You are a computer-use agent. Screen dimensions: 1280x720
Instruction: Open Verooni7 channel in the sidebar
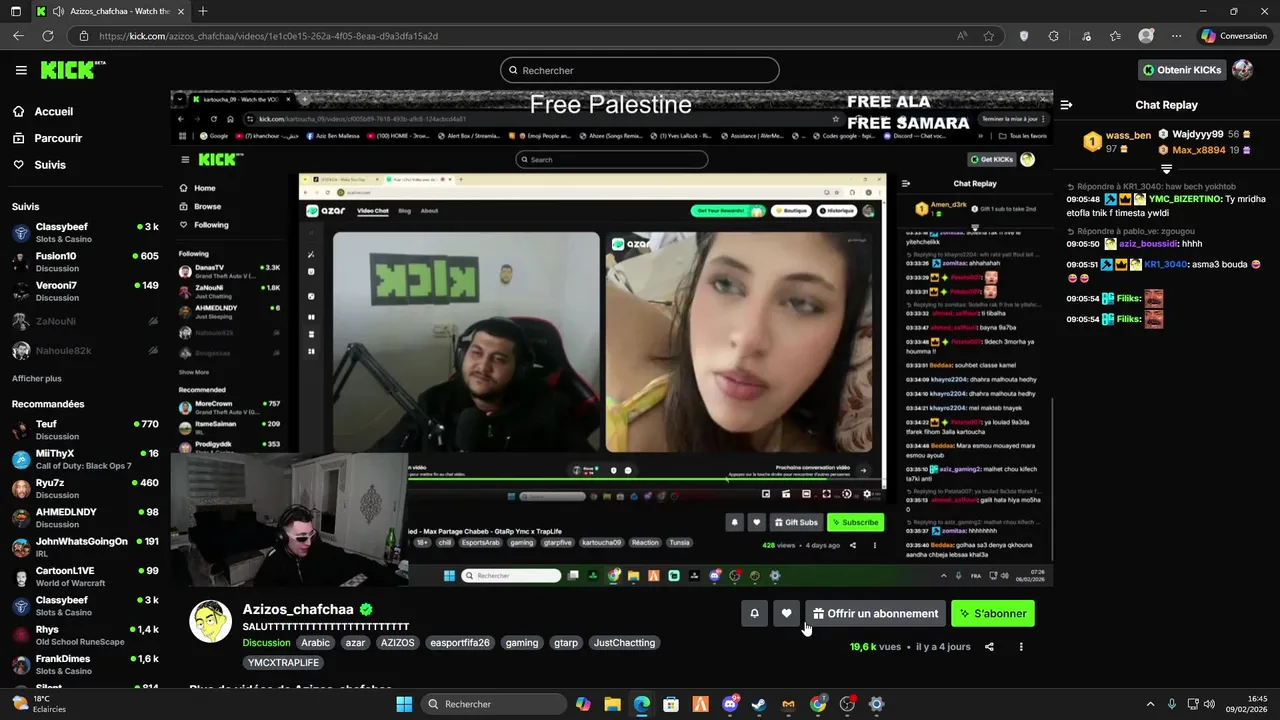coord(85,291)
